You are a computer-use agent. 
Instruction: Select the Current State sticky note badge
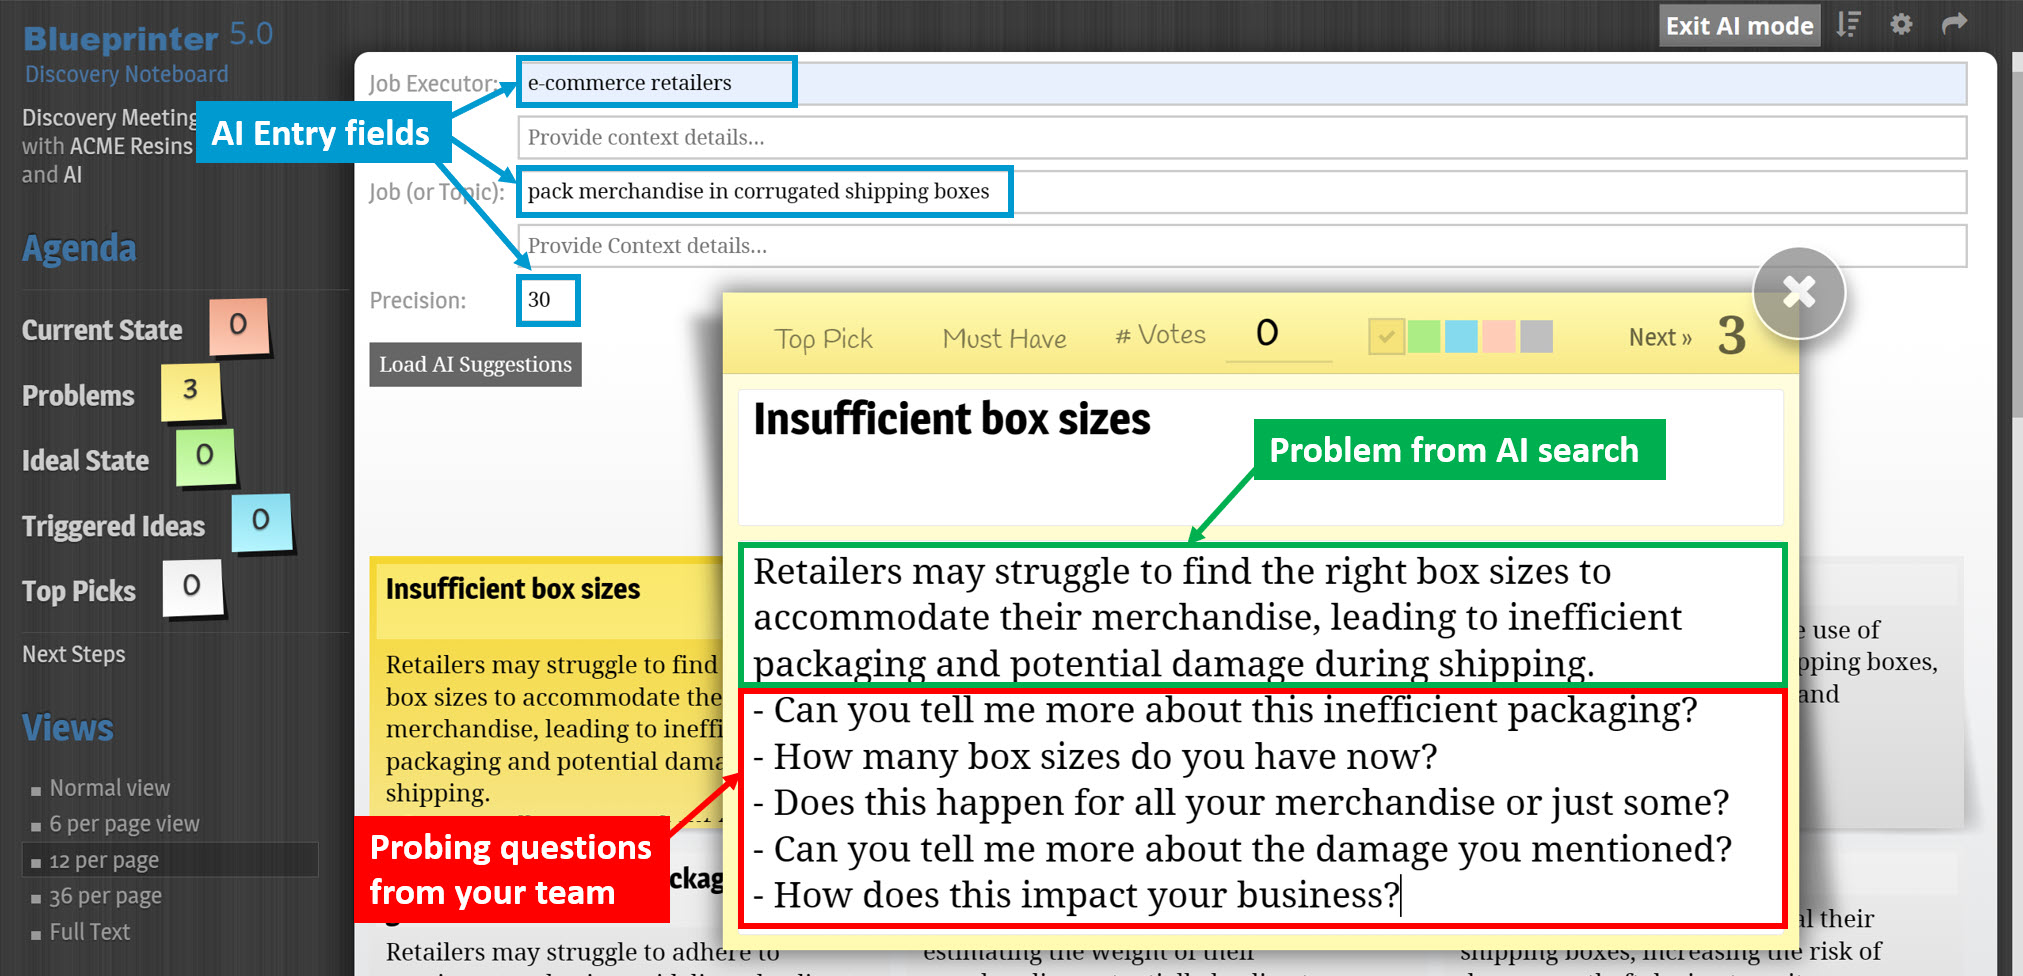click(241, 323)
